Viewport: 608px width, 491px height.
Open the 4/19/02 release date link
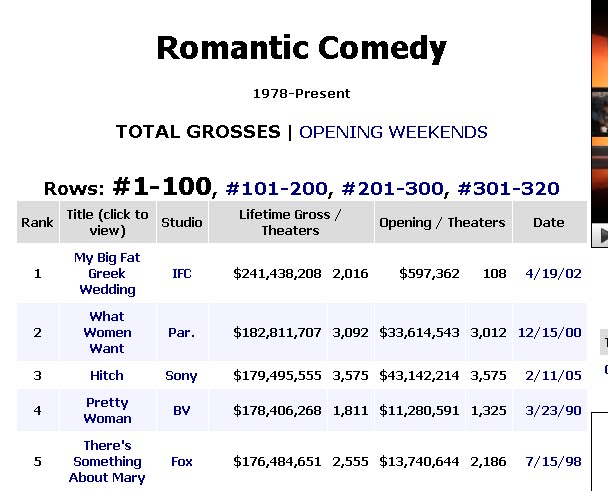(548, 273)
